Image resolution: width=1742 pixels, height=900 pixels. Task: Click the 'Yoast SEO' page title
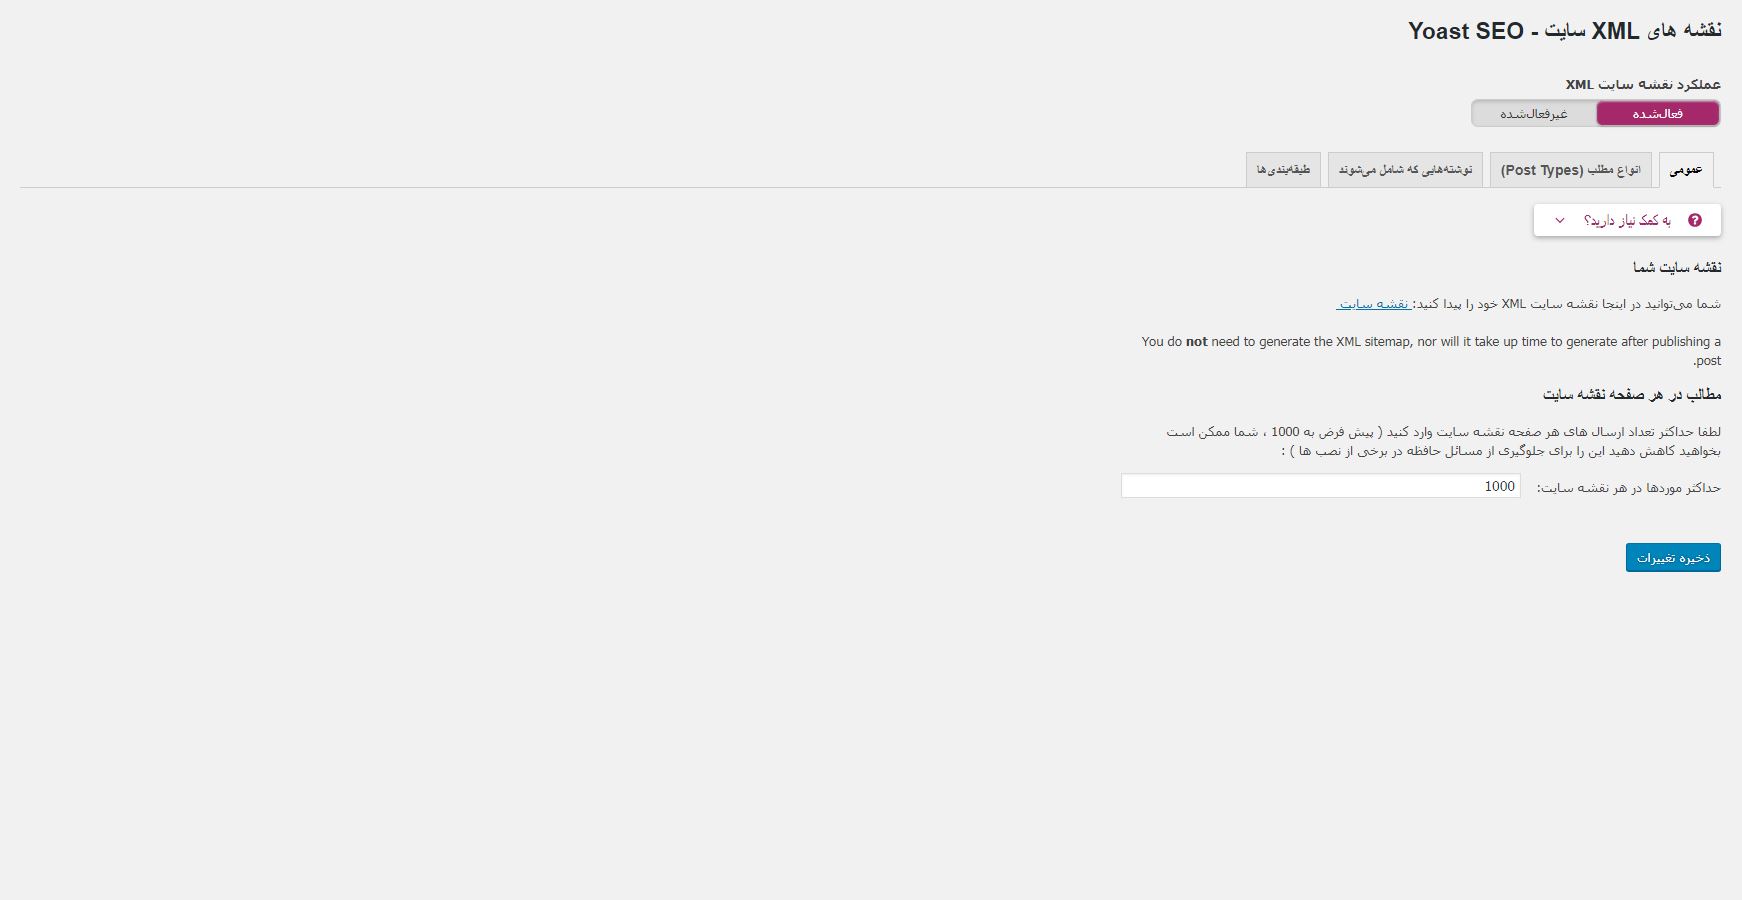[1565, 31]
